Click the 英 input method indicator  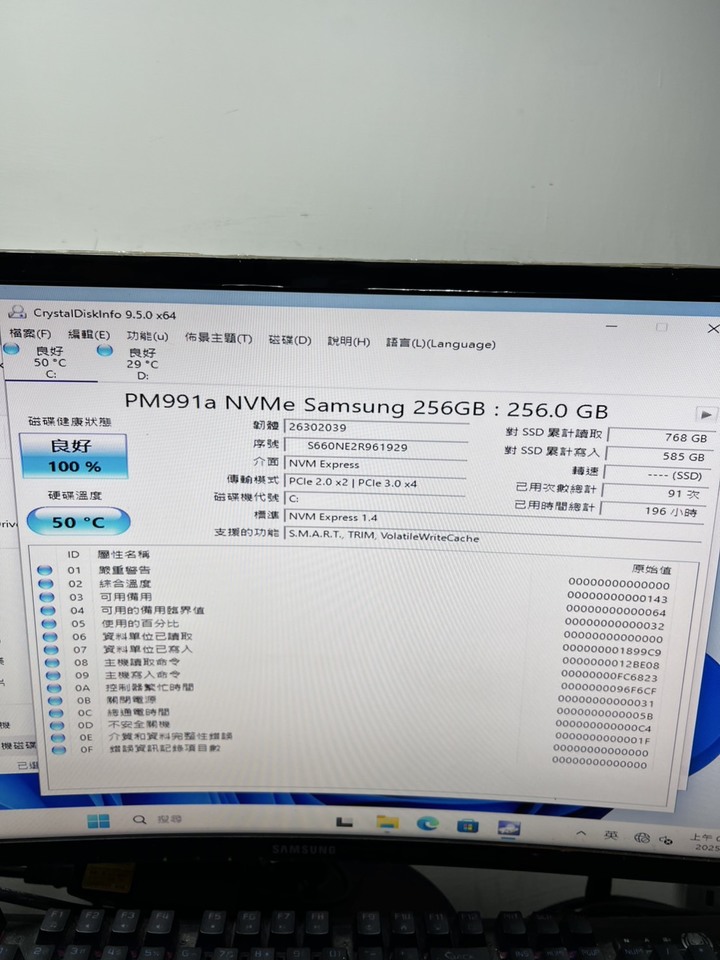click(610, 835)
